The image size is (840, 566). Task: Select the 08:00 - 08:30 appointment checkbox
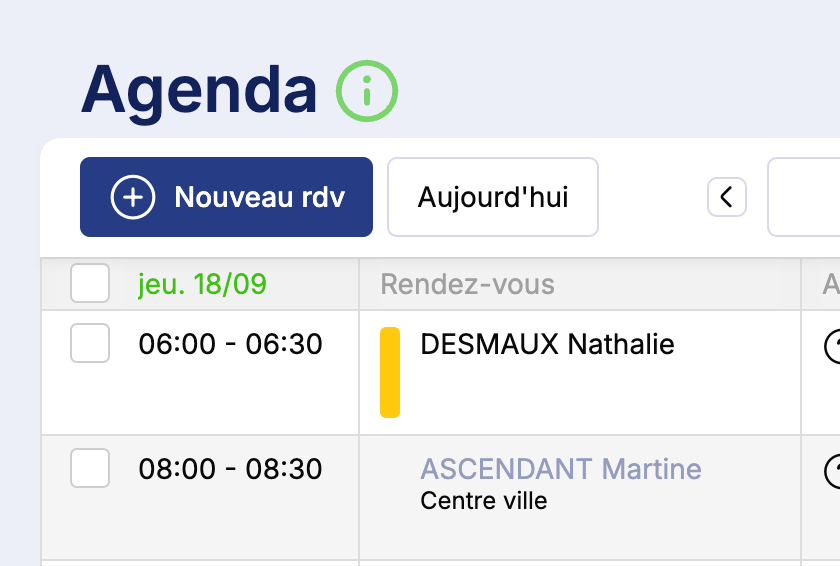click(90, 469)
